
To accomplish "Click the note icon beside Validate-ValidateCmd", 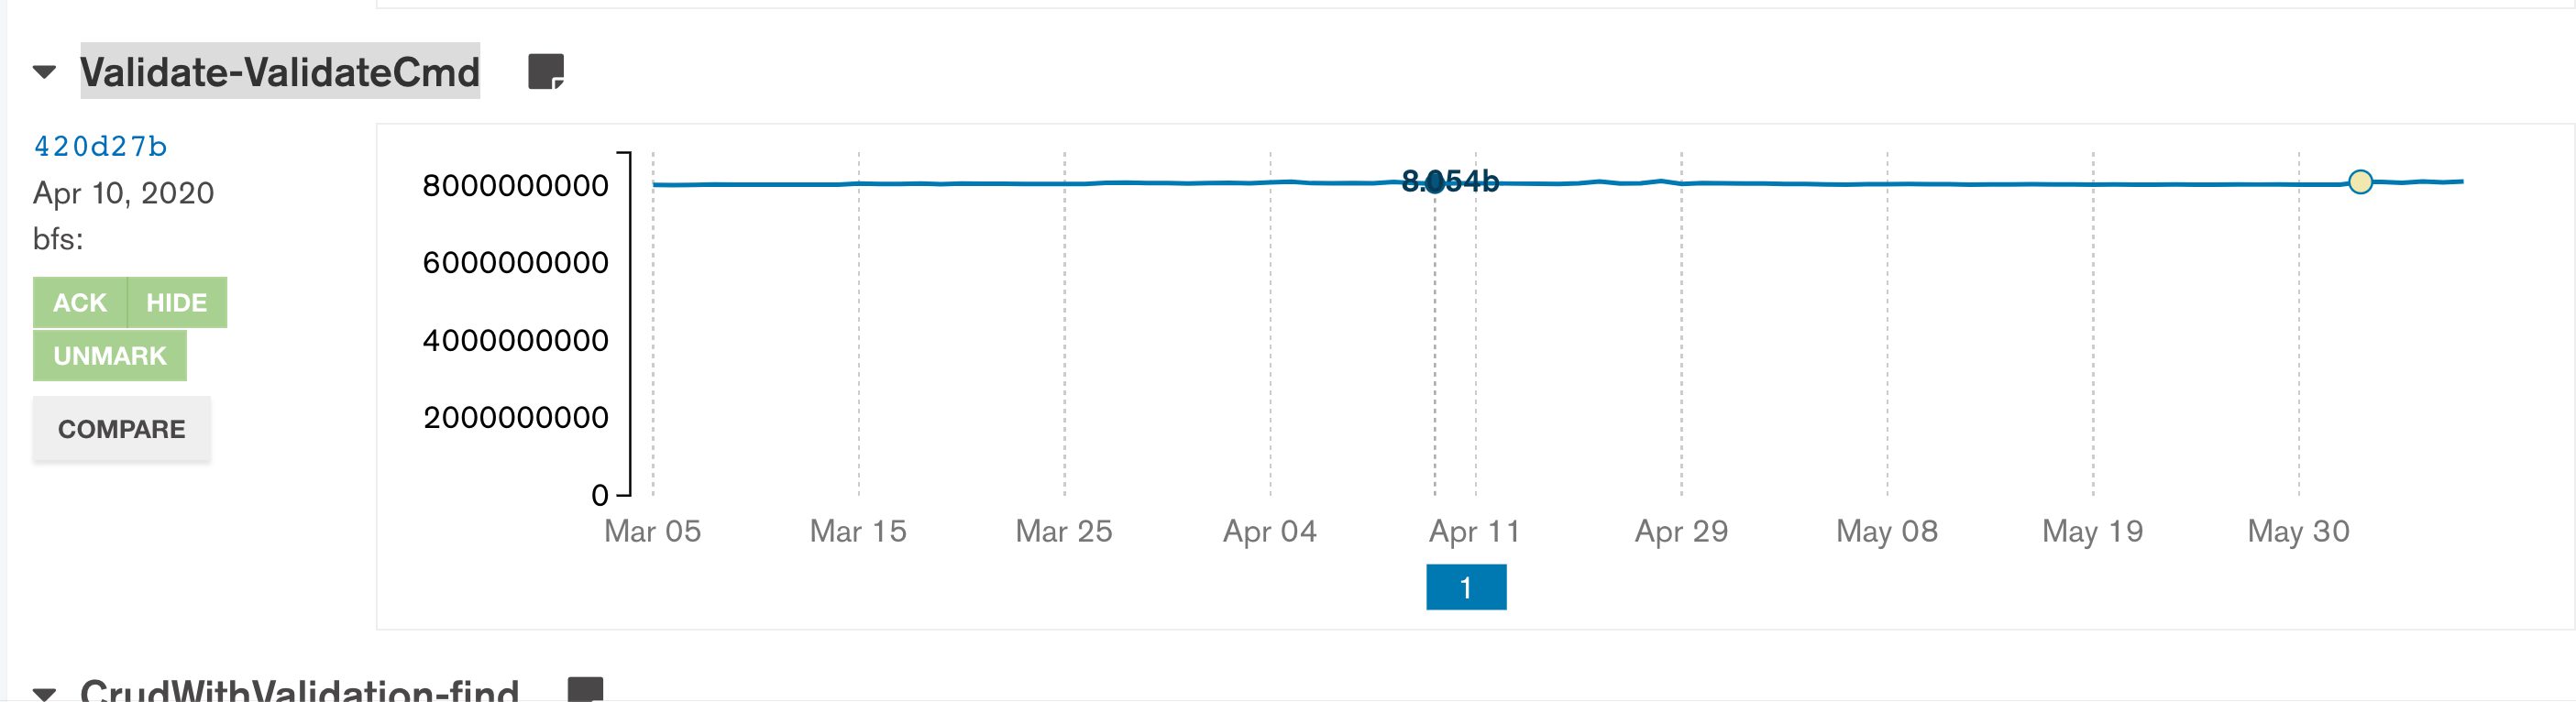I will point(546,72).
